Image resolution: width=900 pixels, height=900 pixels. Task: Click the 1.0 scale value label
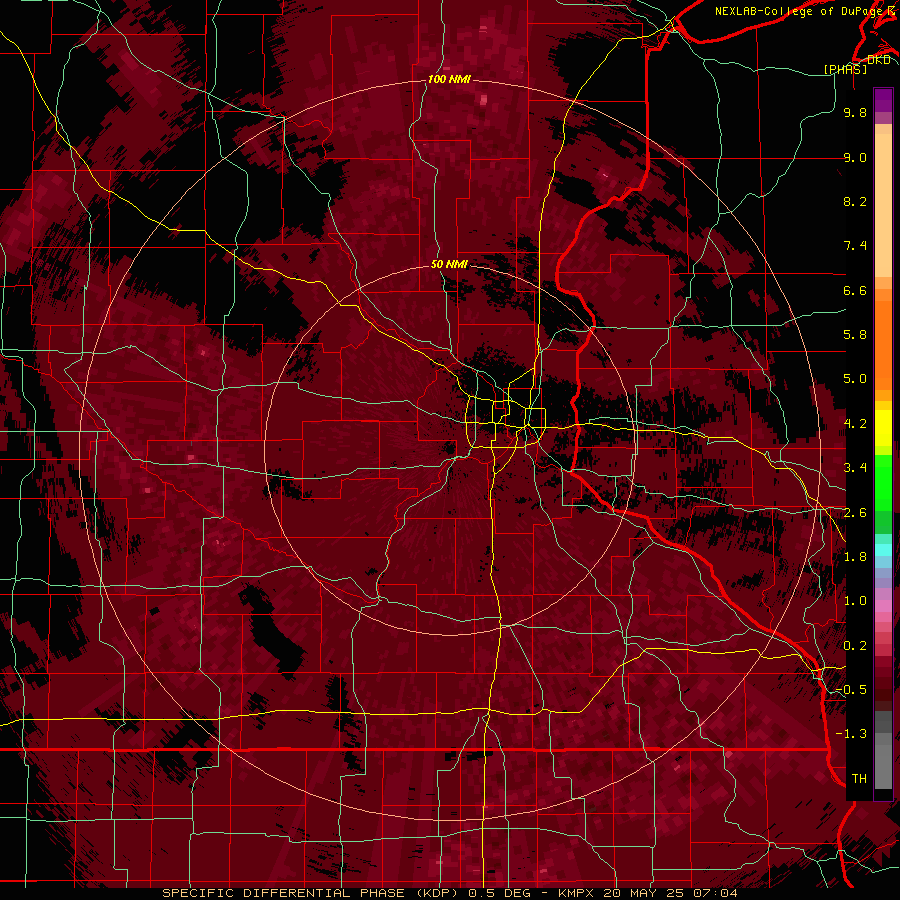click(x=855, y=601)
